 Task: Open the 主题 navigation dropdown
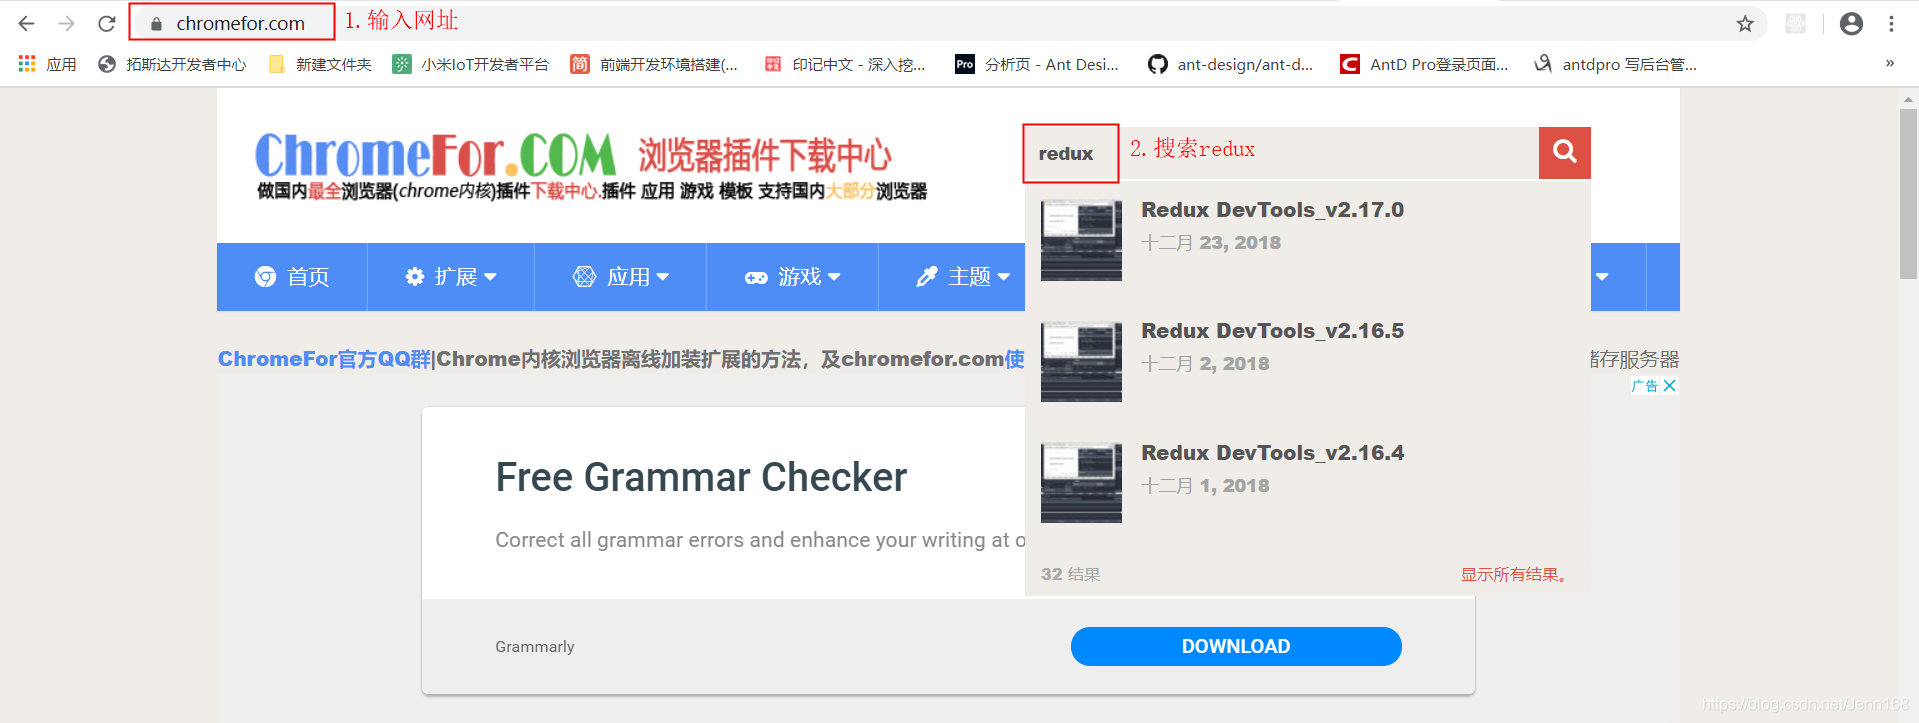click(963, 277)
